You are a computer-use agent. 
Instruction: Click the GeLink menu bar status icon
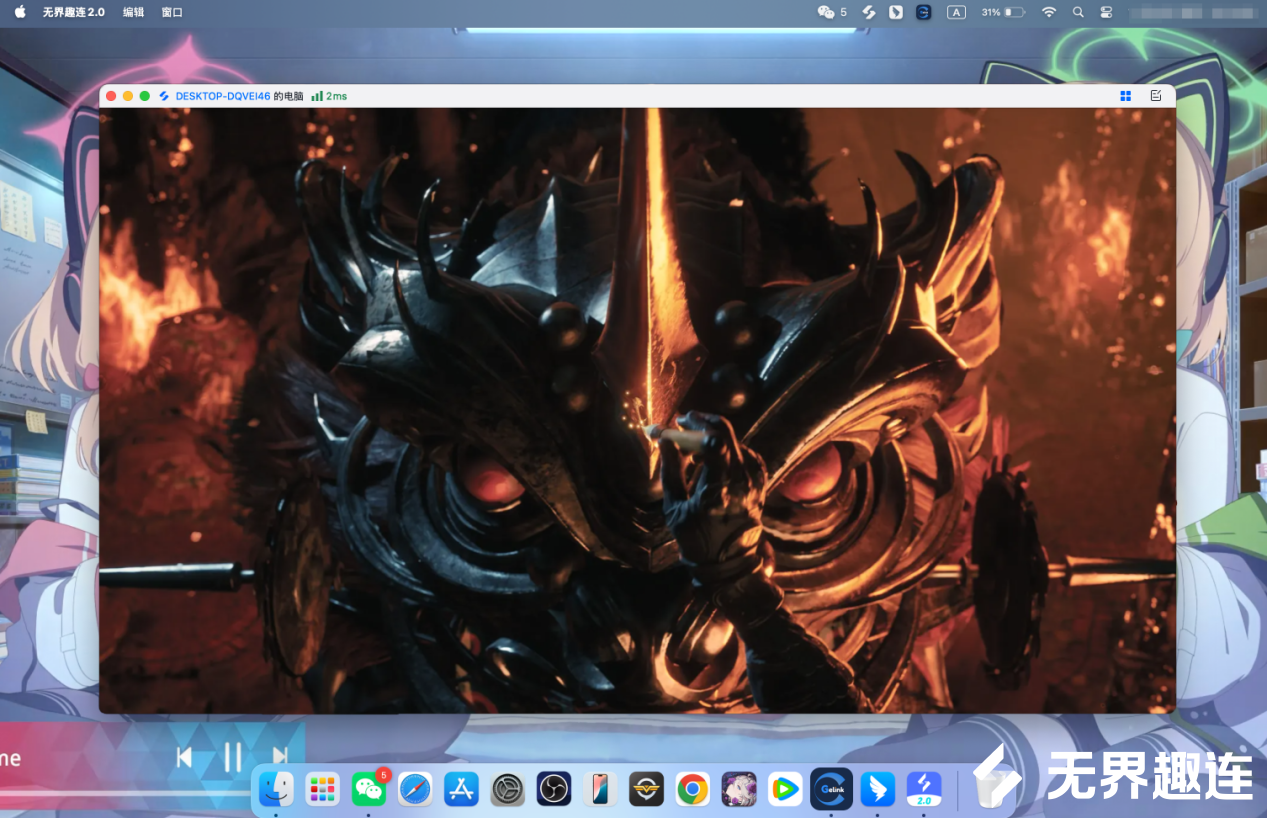click(924, 12)
